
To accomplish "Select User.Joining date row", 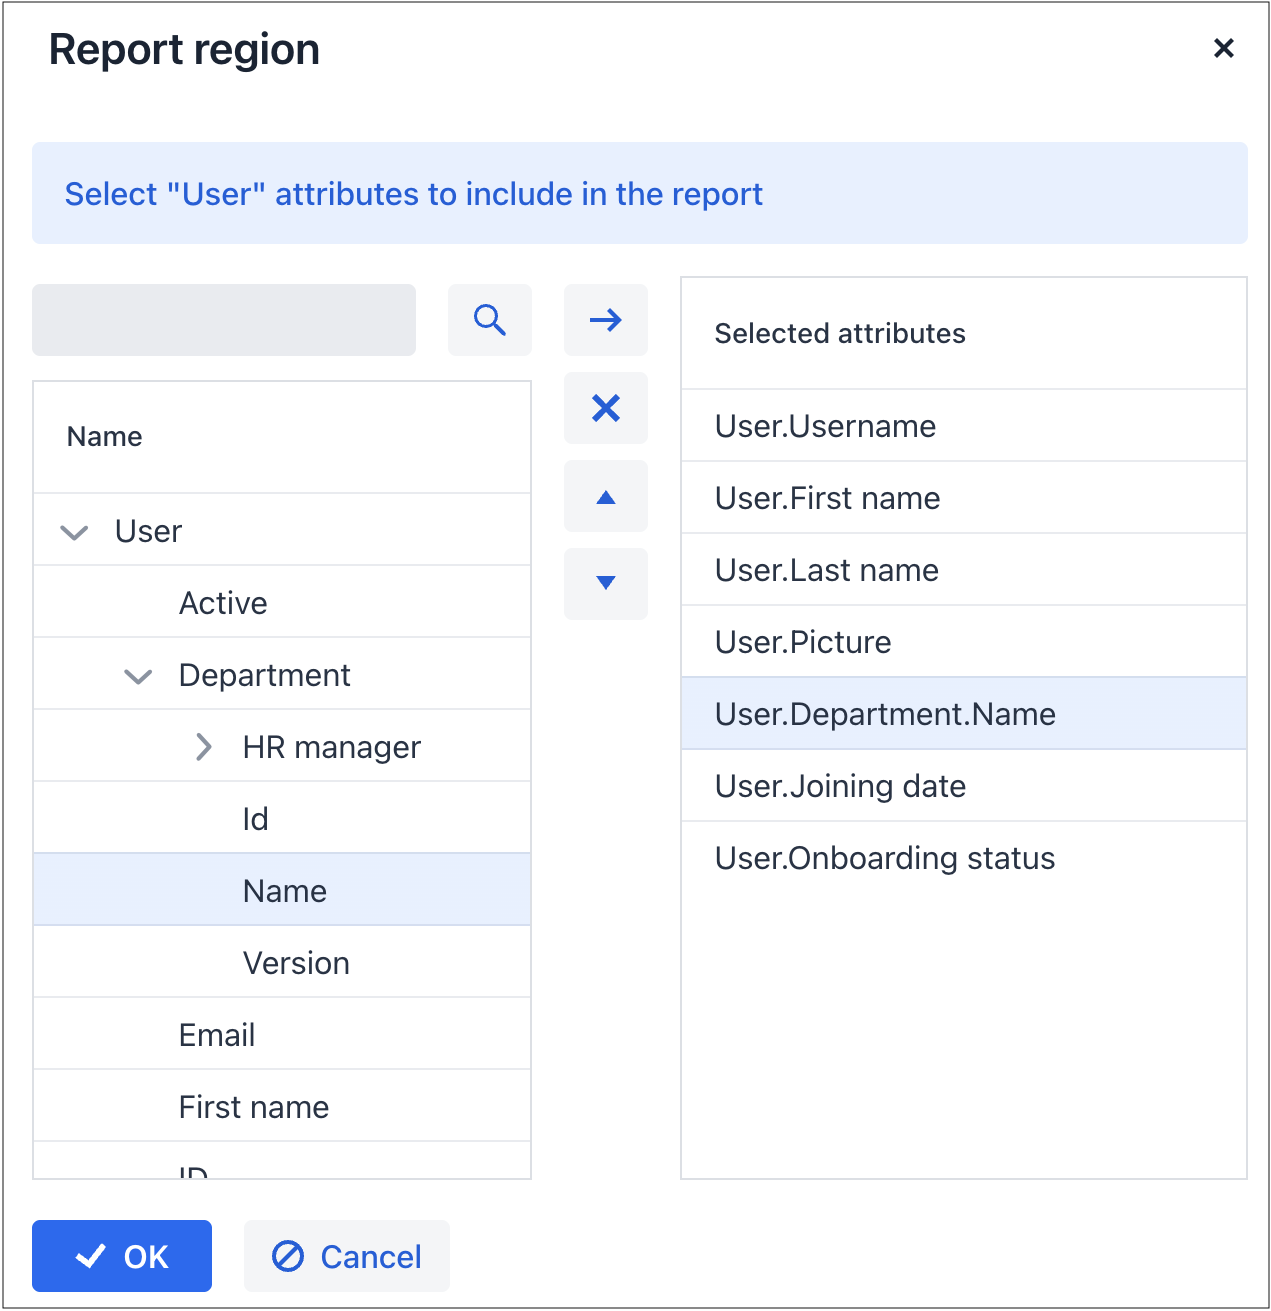I will [840, 786].
